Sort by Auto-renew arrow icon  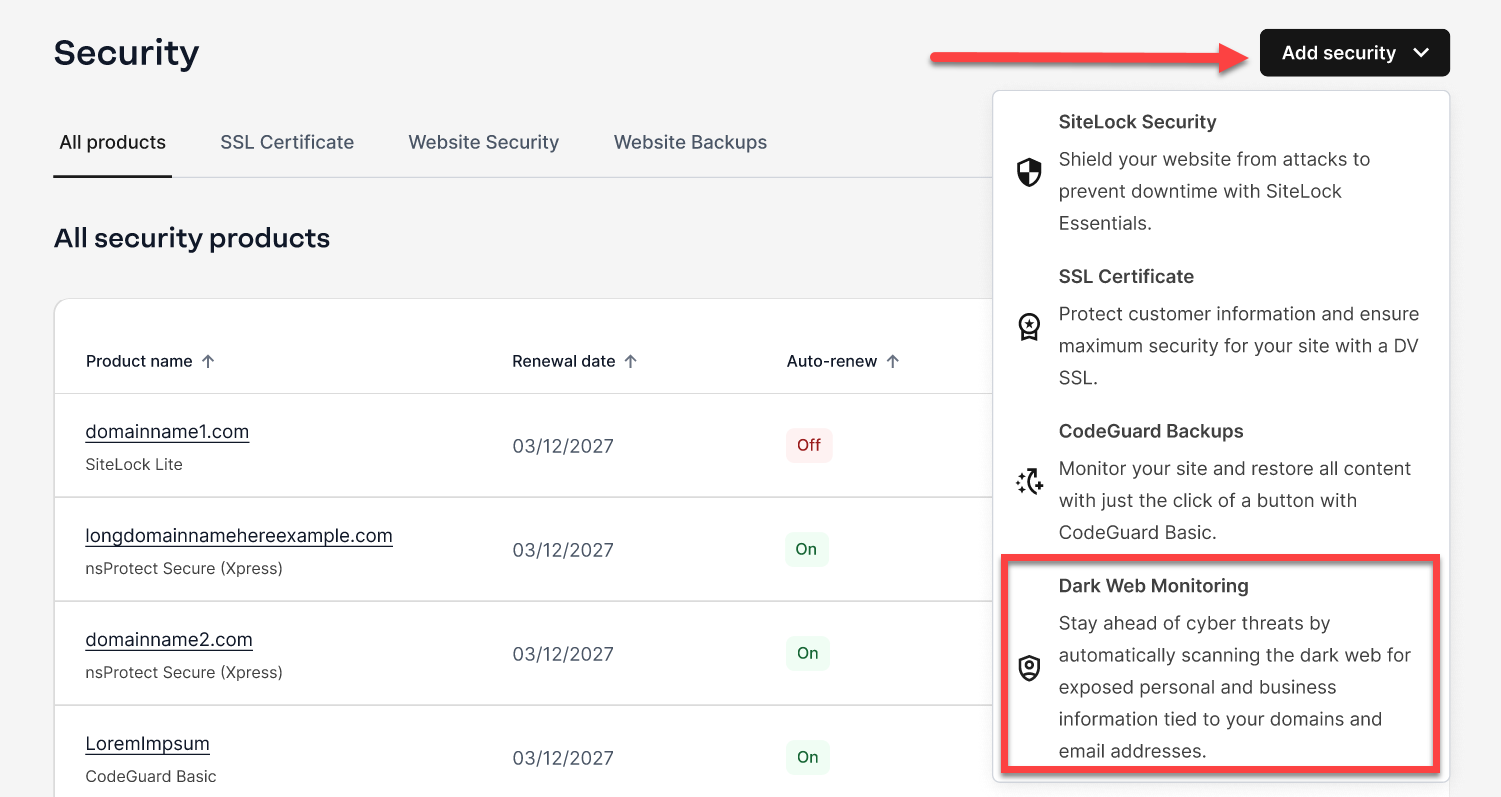pyautogui.click(x=893, y=361)
